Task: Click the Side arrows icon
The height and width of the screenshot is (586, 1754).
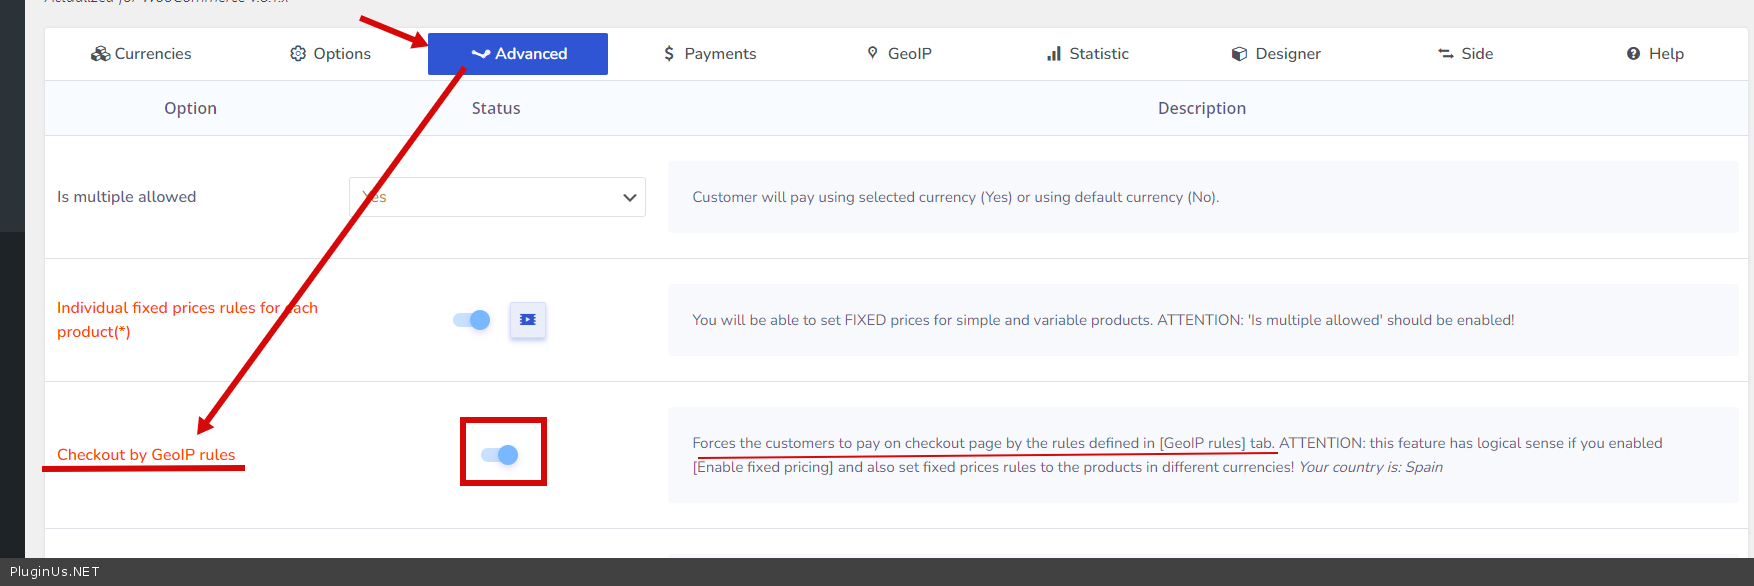Action: click(x=1445, y=54)
